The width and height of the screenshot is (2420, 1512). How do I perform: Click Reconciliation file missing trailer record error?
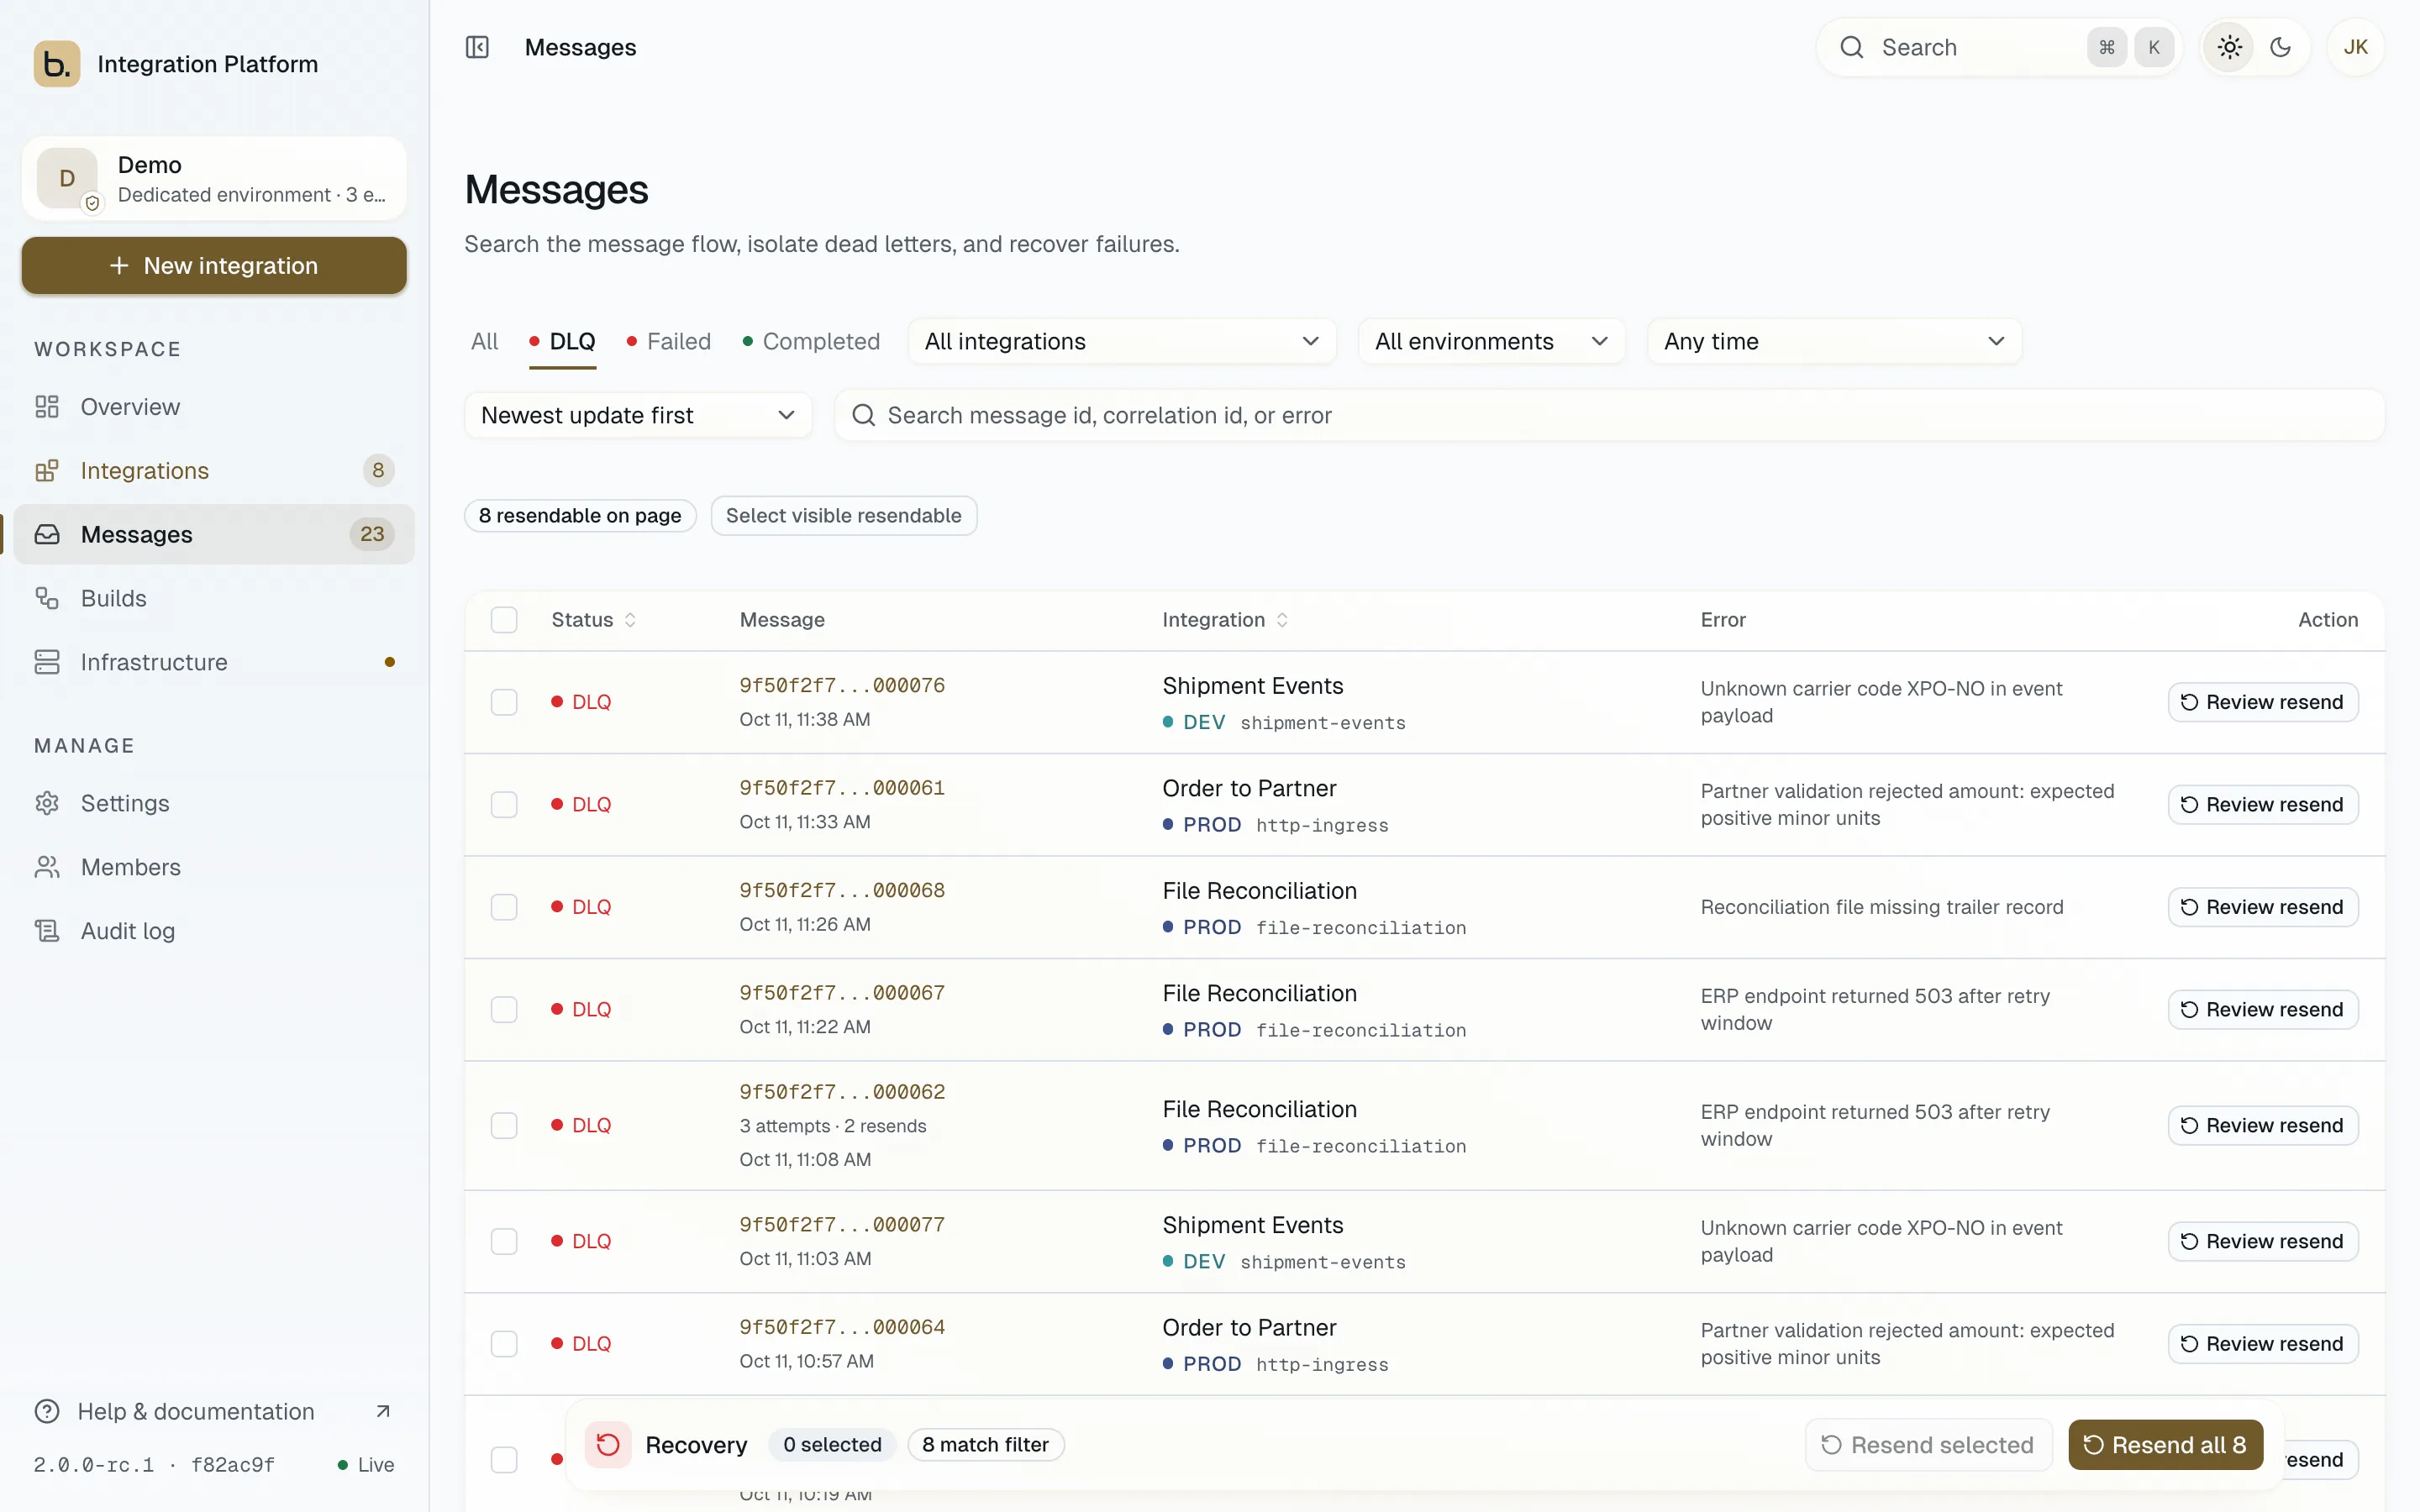tap(1881, 907)
